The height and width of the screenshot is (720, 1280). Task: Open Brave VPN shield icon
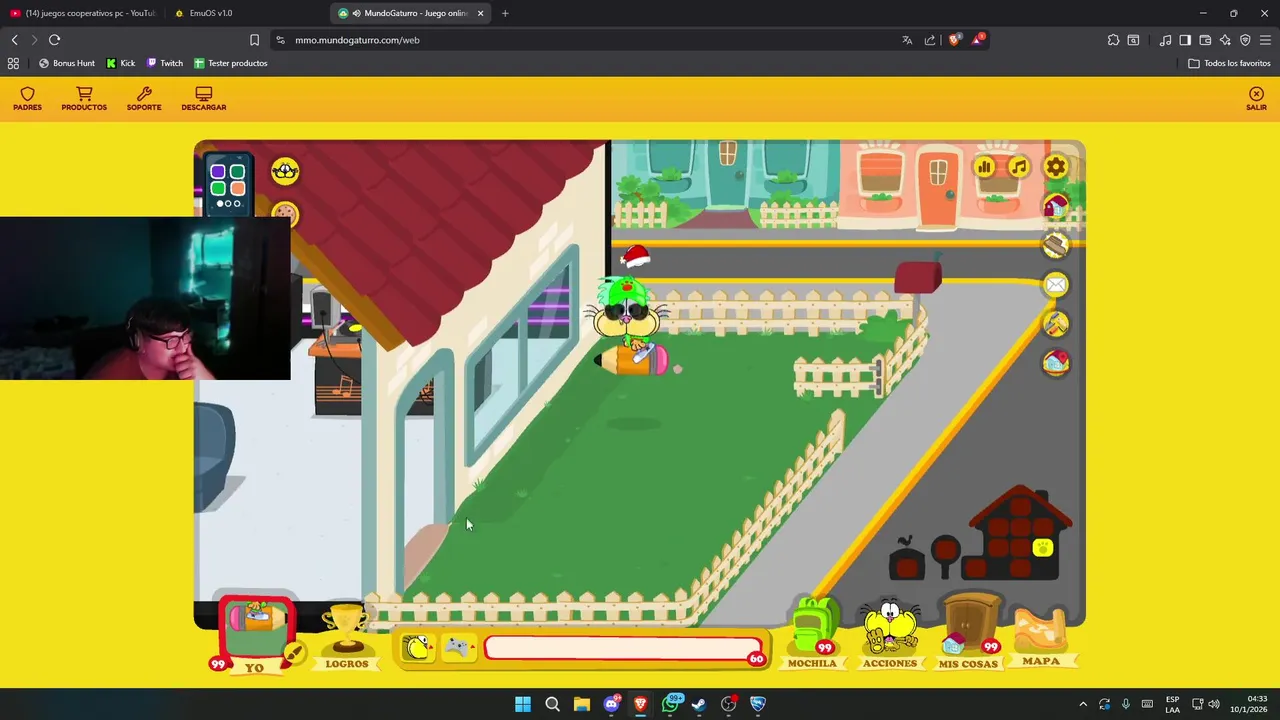coord(1245,40)
